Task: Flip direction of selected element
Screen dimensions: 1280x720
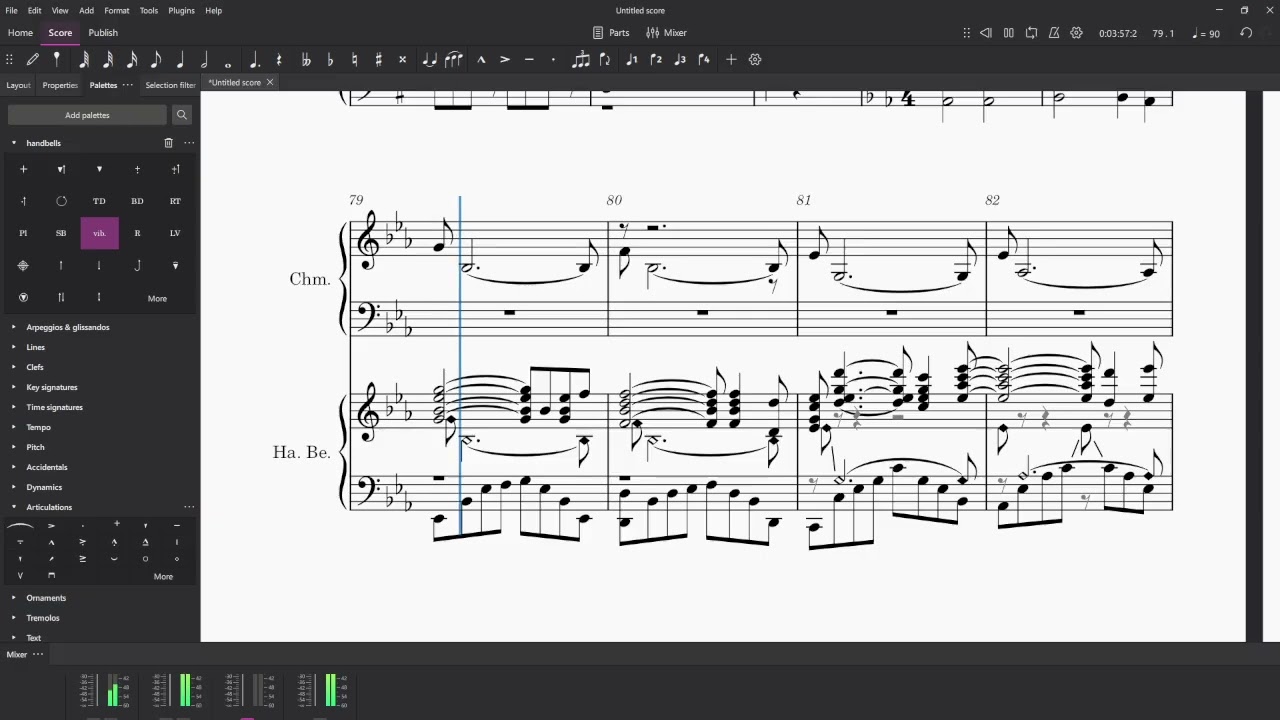Action: coord(605,60)
